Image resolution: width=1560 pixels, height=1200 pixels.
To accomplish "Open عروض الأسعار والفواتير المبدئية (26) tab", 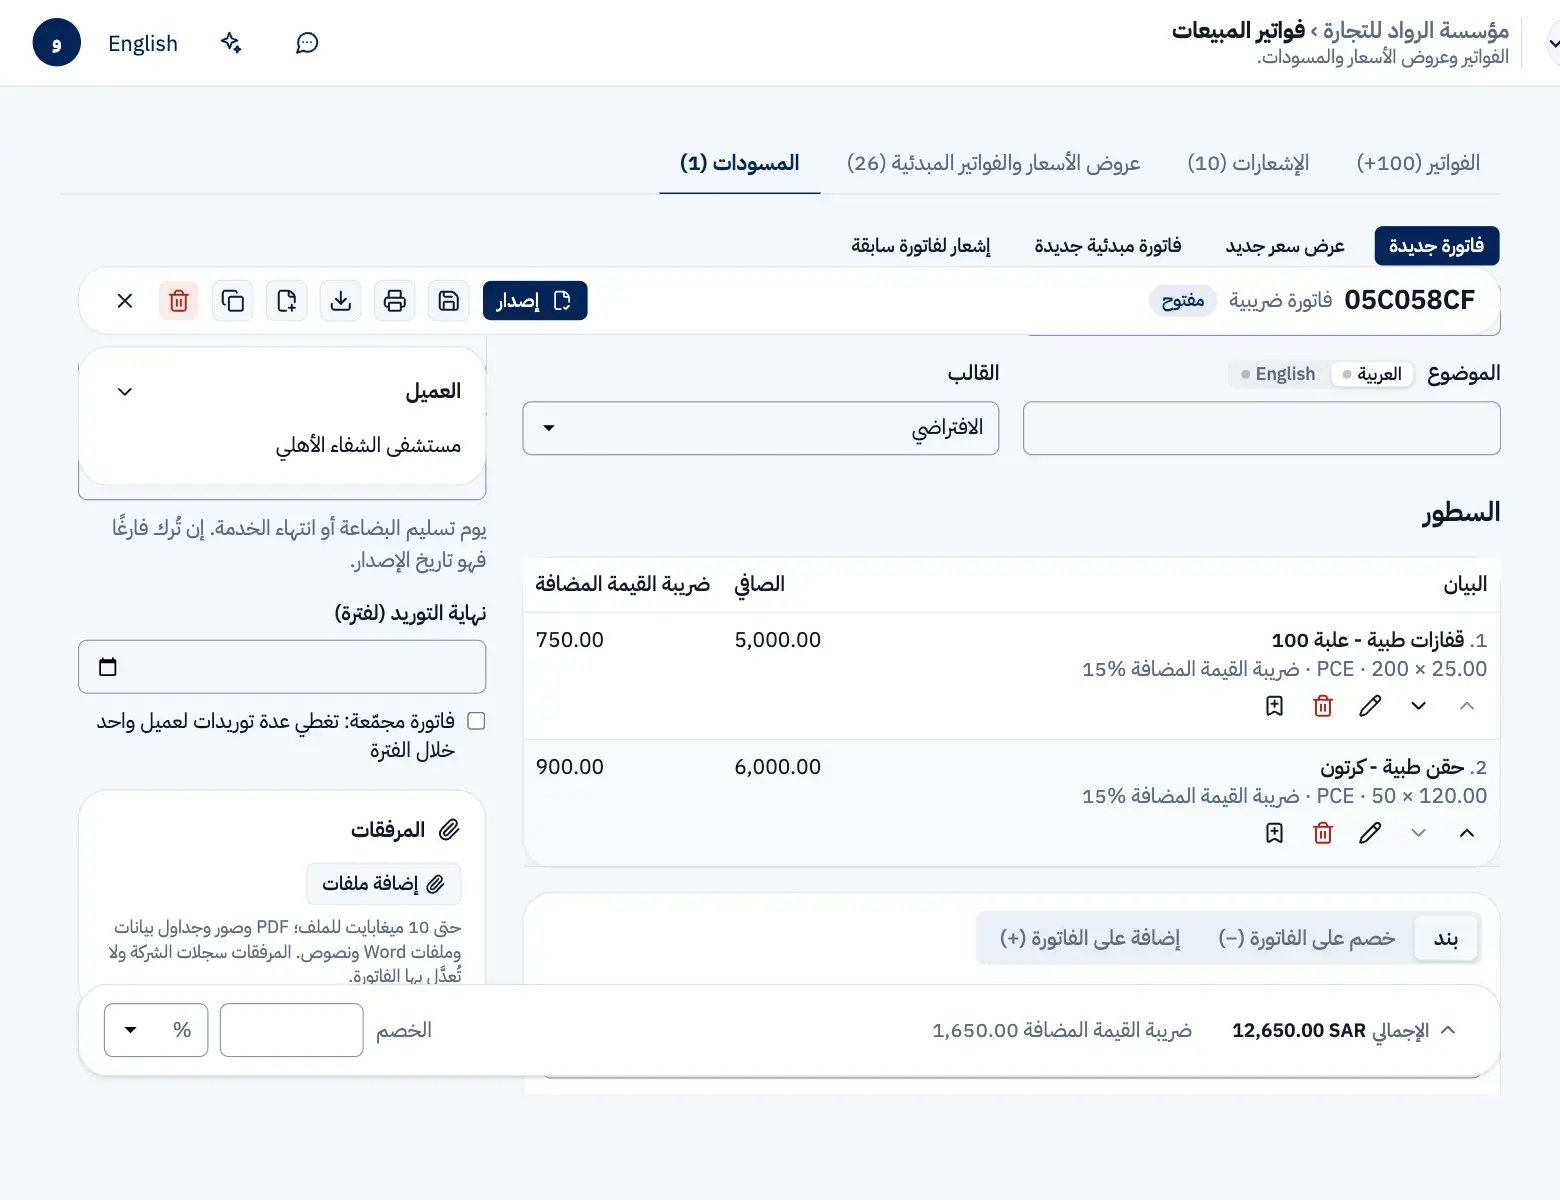I will pos(993,163).
